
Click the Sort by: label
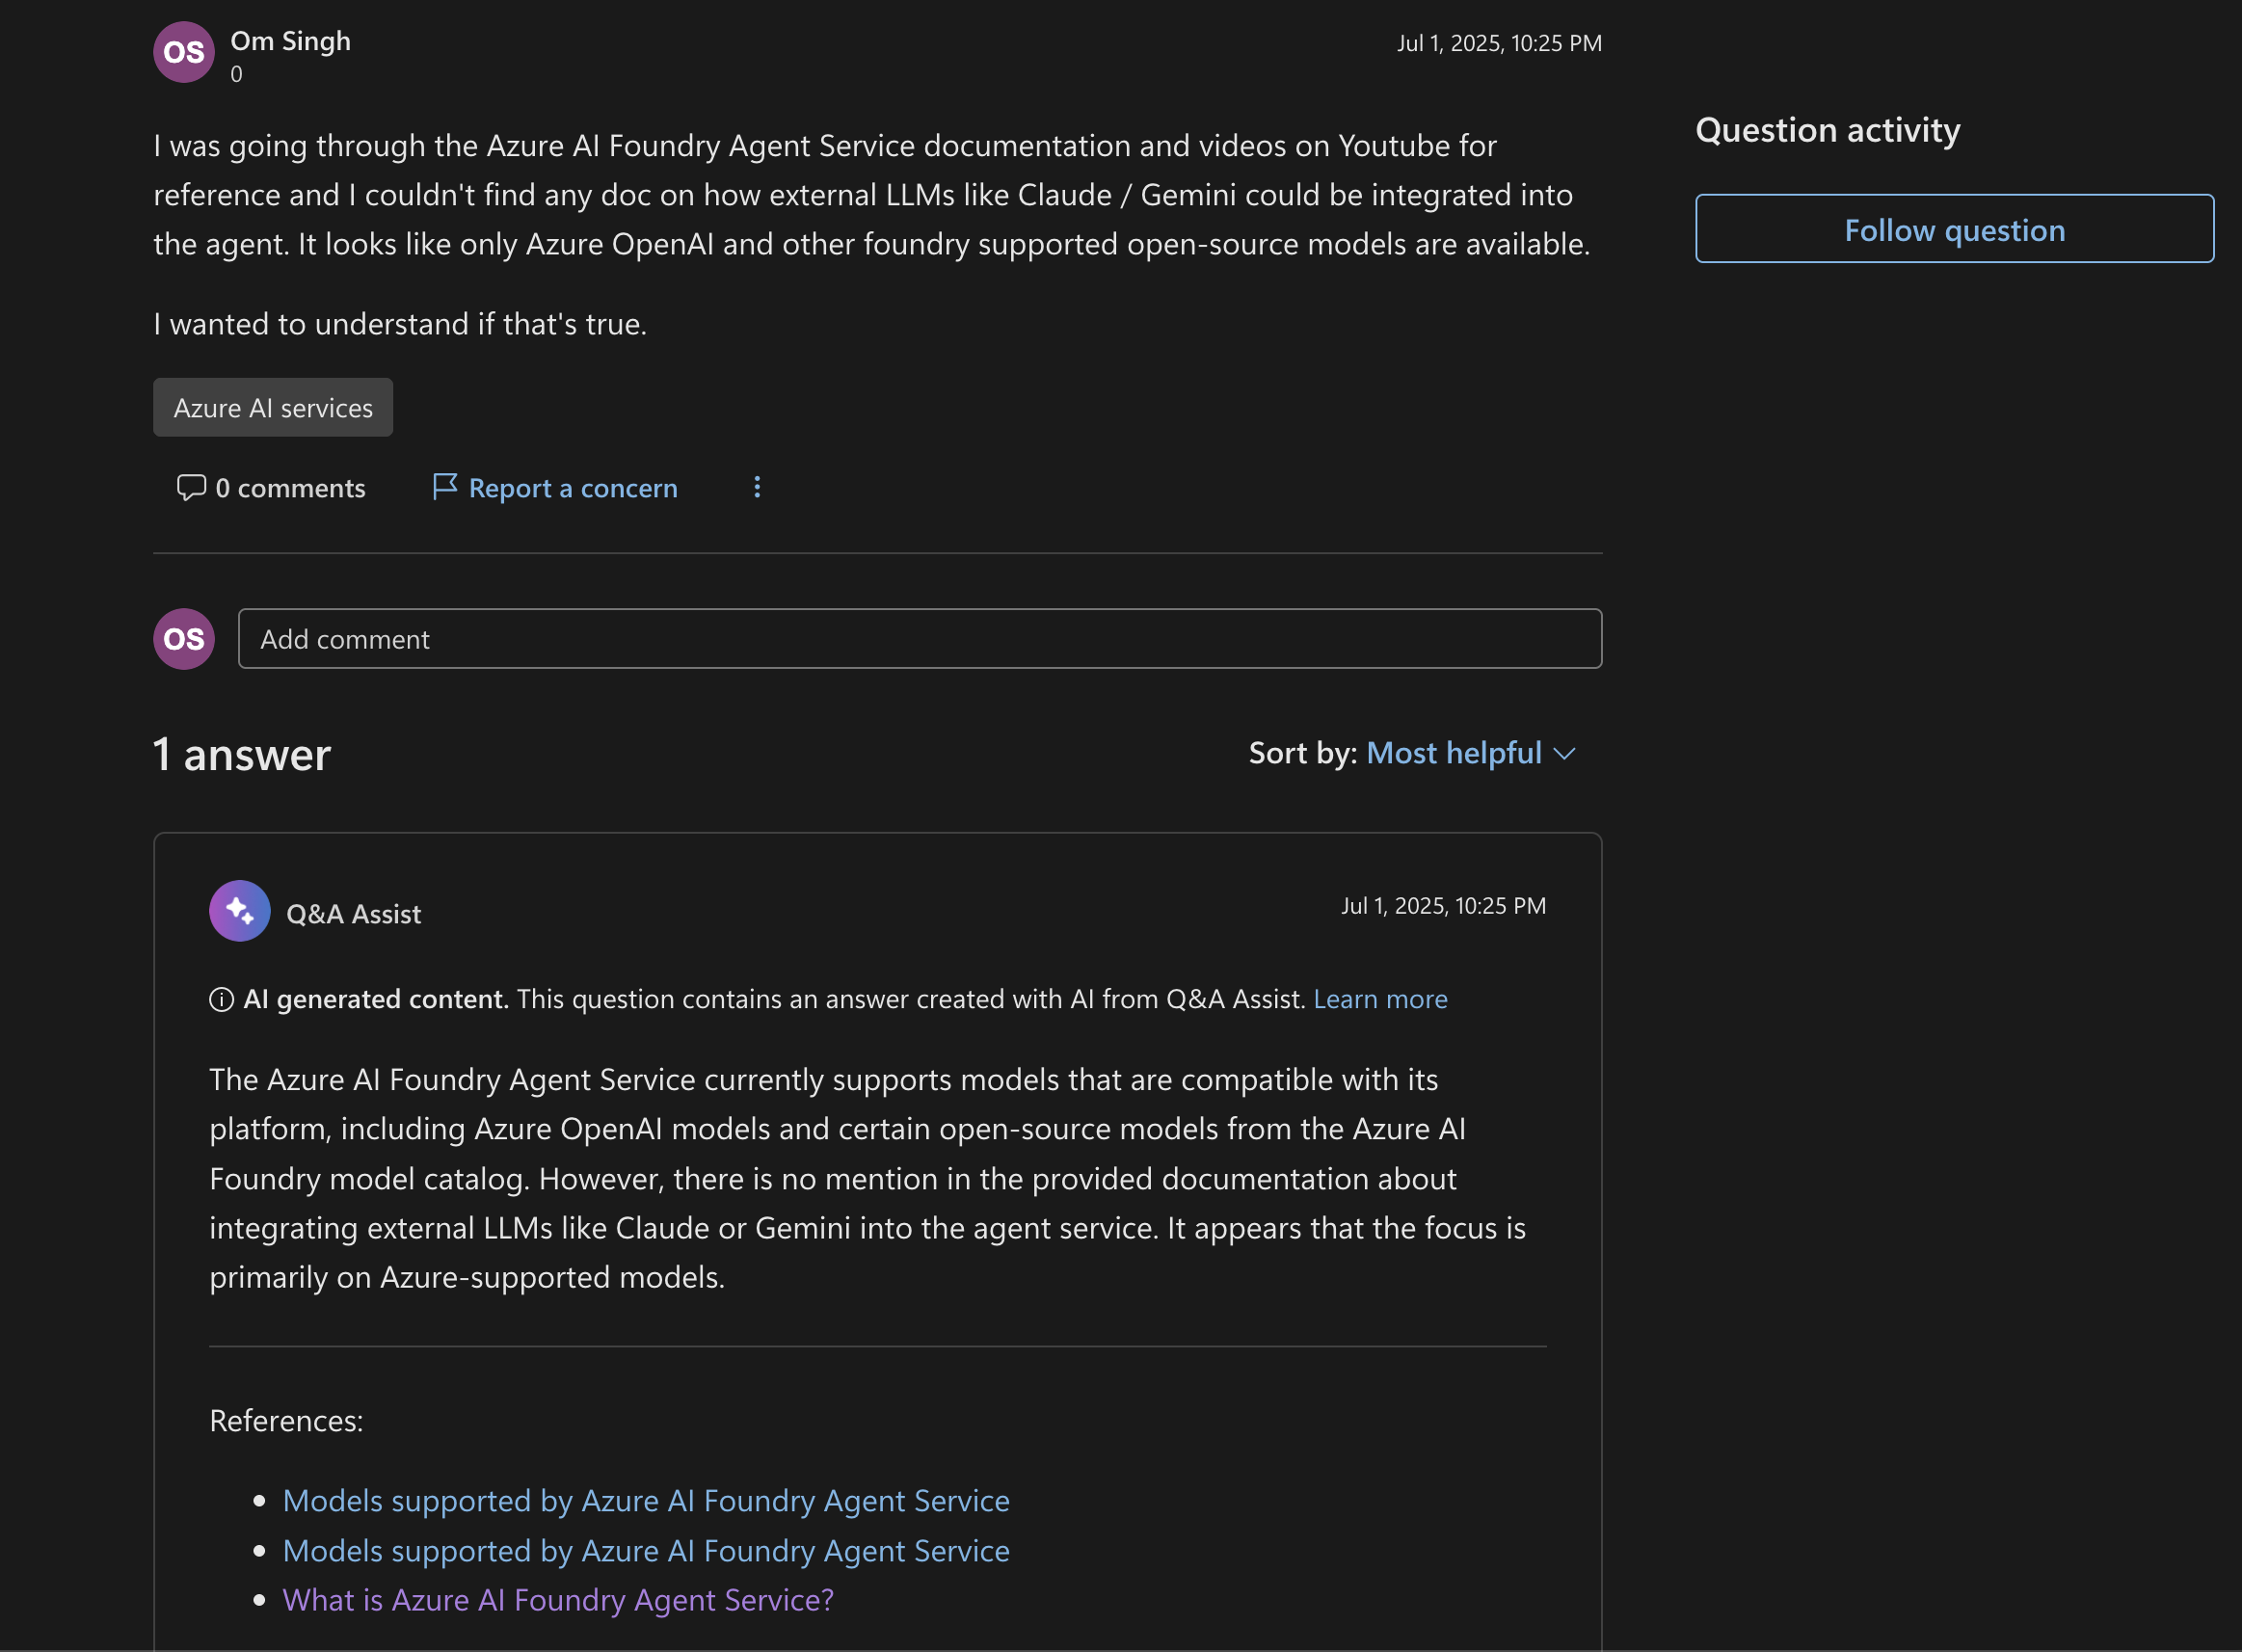point(1303,753)
